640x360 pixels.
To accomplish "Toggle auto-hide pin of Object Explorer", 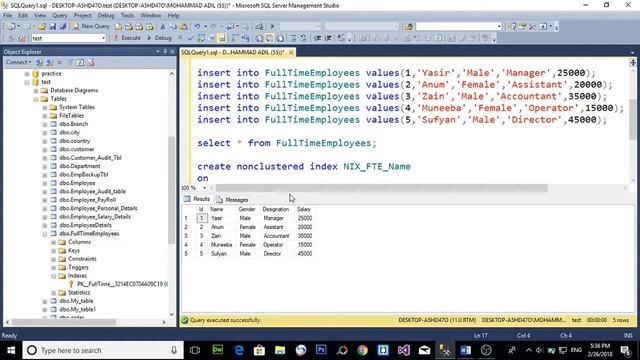I will click(165, 51).
